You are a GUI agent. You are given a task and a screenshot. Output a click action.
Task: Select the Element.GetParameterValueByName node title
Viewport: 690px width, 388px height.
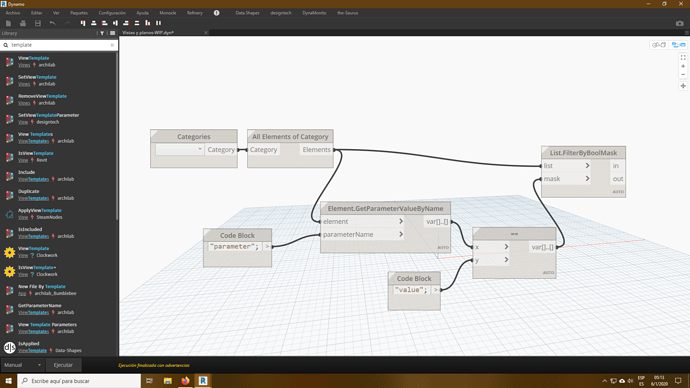[x=385, y=209]
